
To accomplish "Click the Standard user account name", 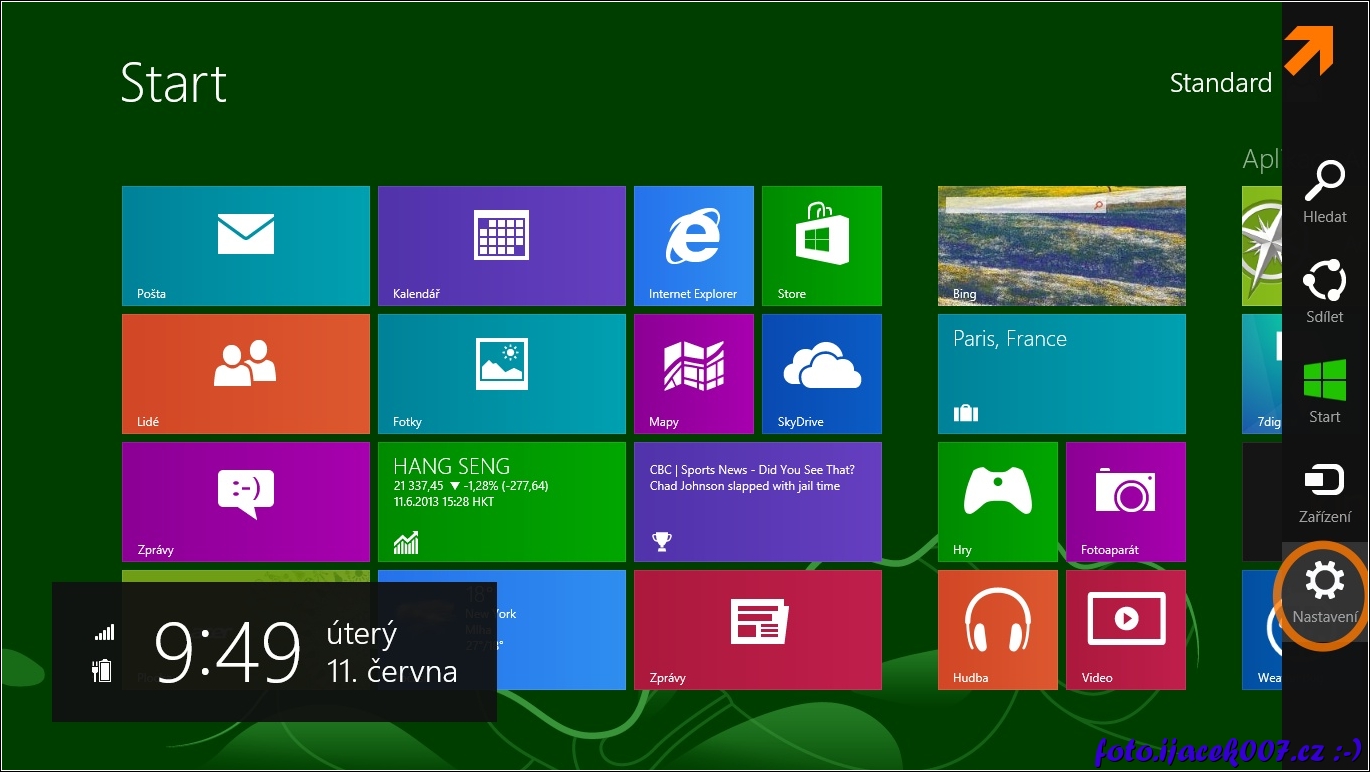I will click(x=1220, y=83).
